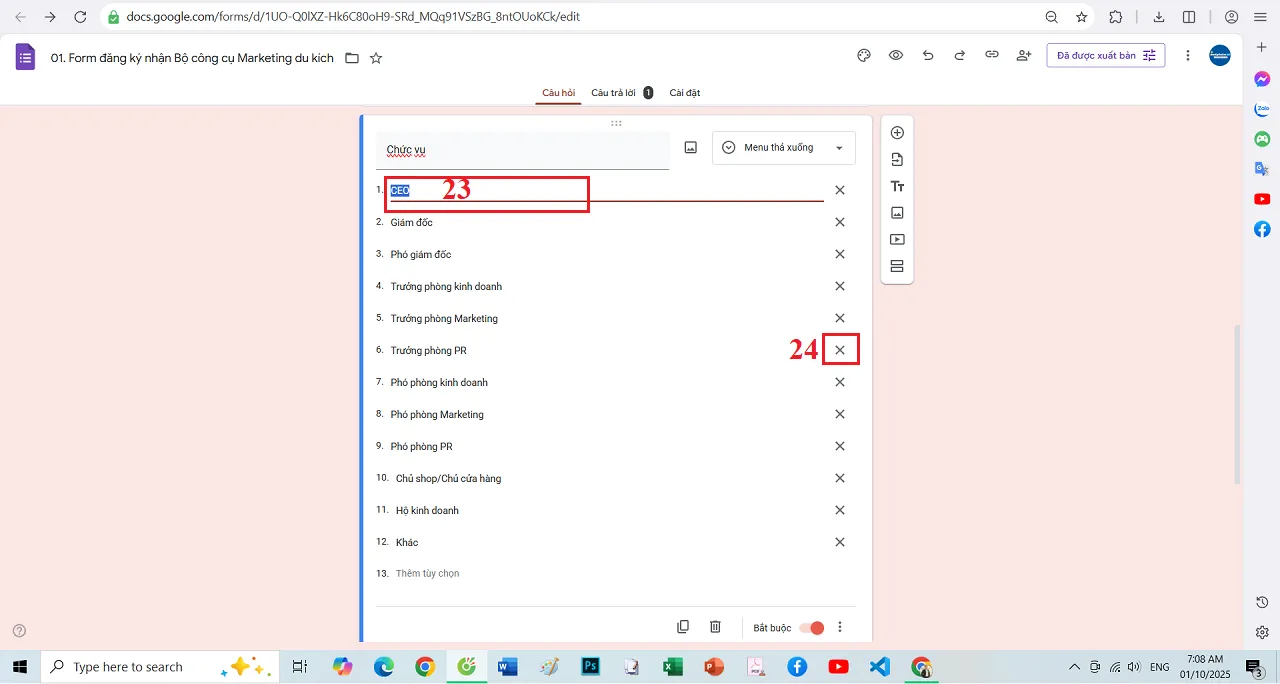
Task: Add title and description using Tt icon
Action: [897, 185]
